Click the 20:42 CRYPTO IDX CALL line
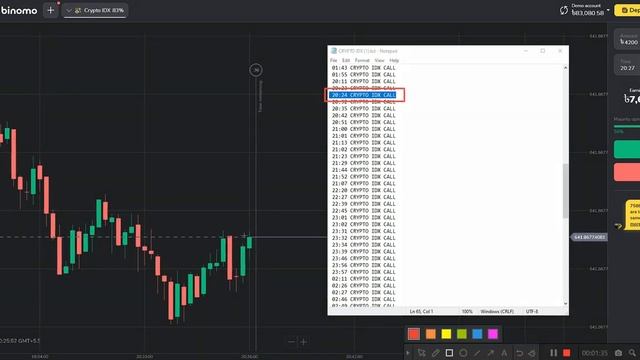The height and width of the screenshot is (360, 640). [x=364, y=116]
